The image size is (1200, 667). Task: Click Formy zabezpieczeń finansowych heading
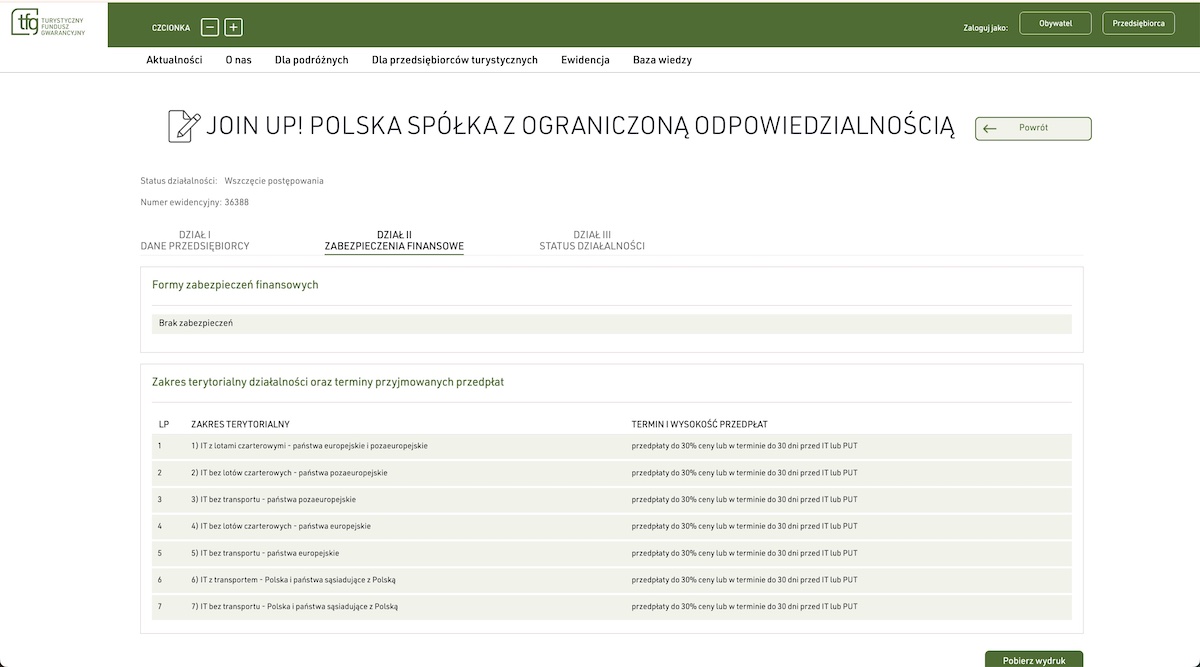[x=235, y=285]
